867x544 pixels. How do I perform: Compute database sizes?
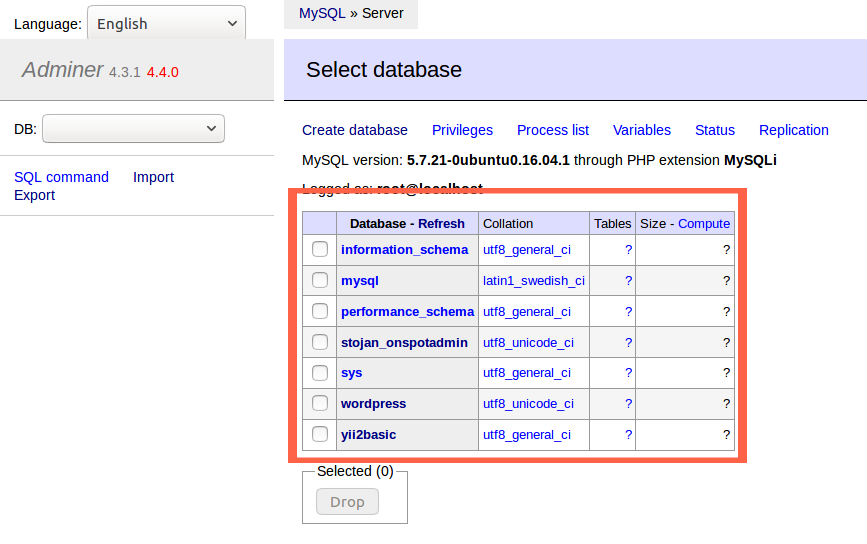click(x=704, y=223)
